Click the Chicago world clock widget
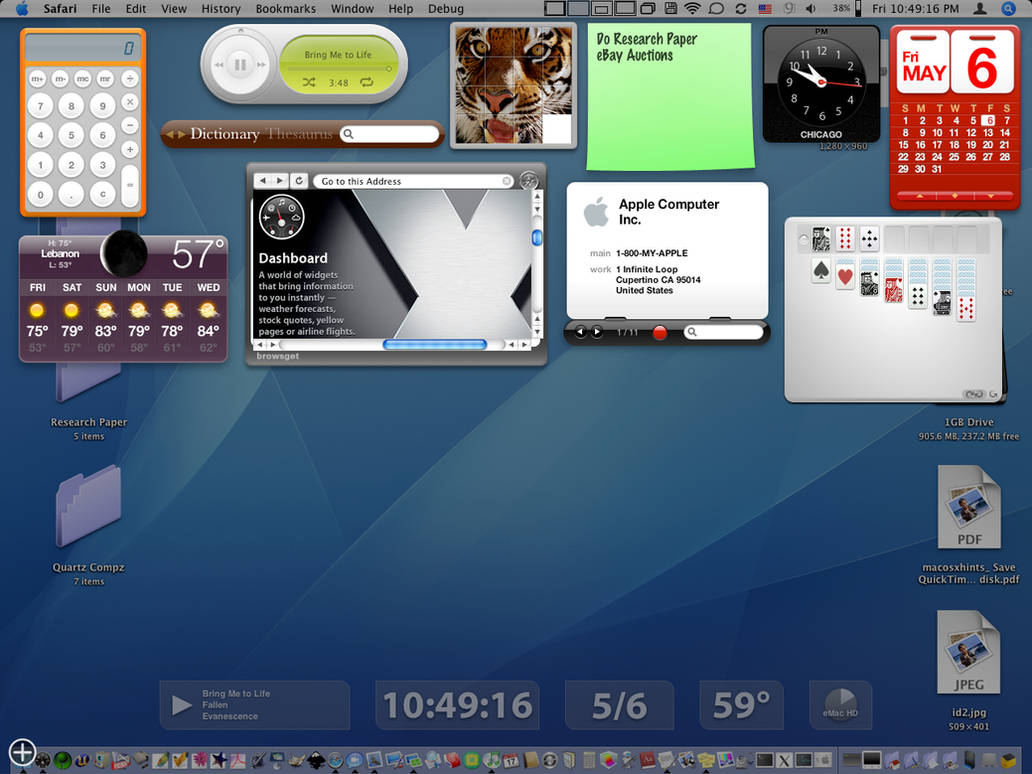The image size is (1032, 774). pos(821,84)
